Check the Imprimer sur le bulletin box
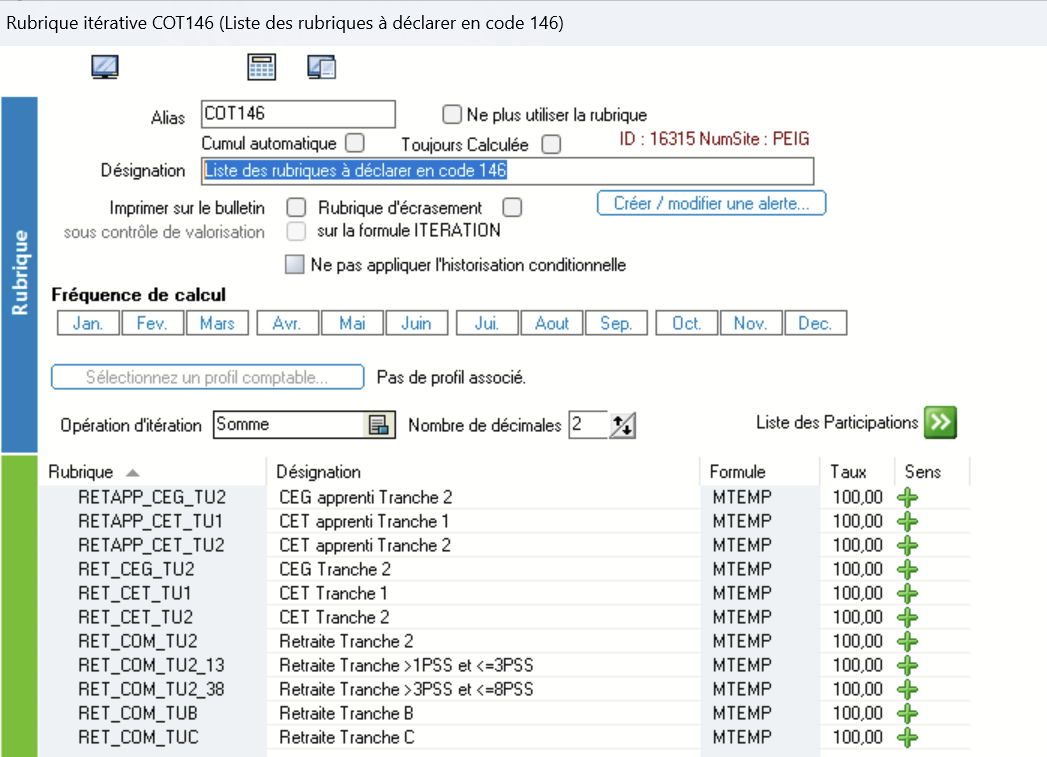The height and width of the screenshot is (757, 1047). click(296, 208)
